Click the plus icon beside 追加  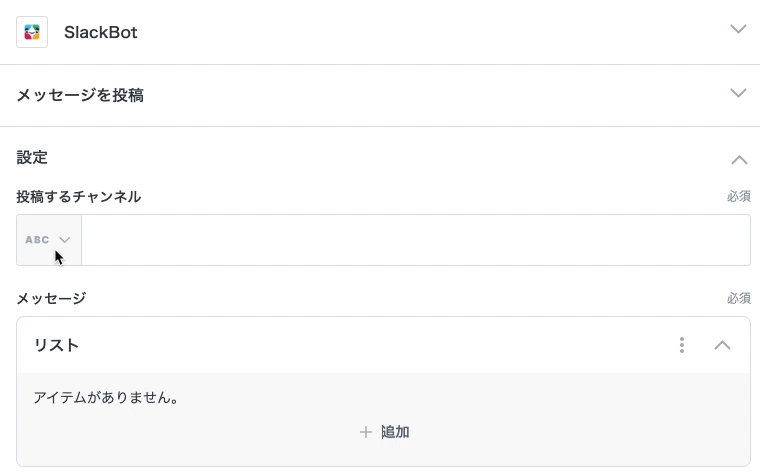(x=366, y=432)
